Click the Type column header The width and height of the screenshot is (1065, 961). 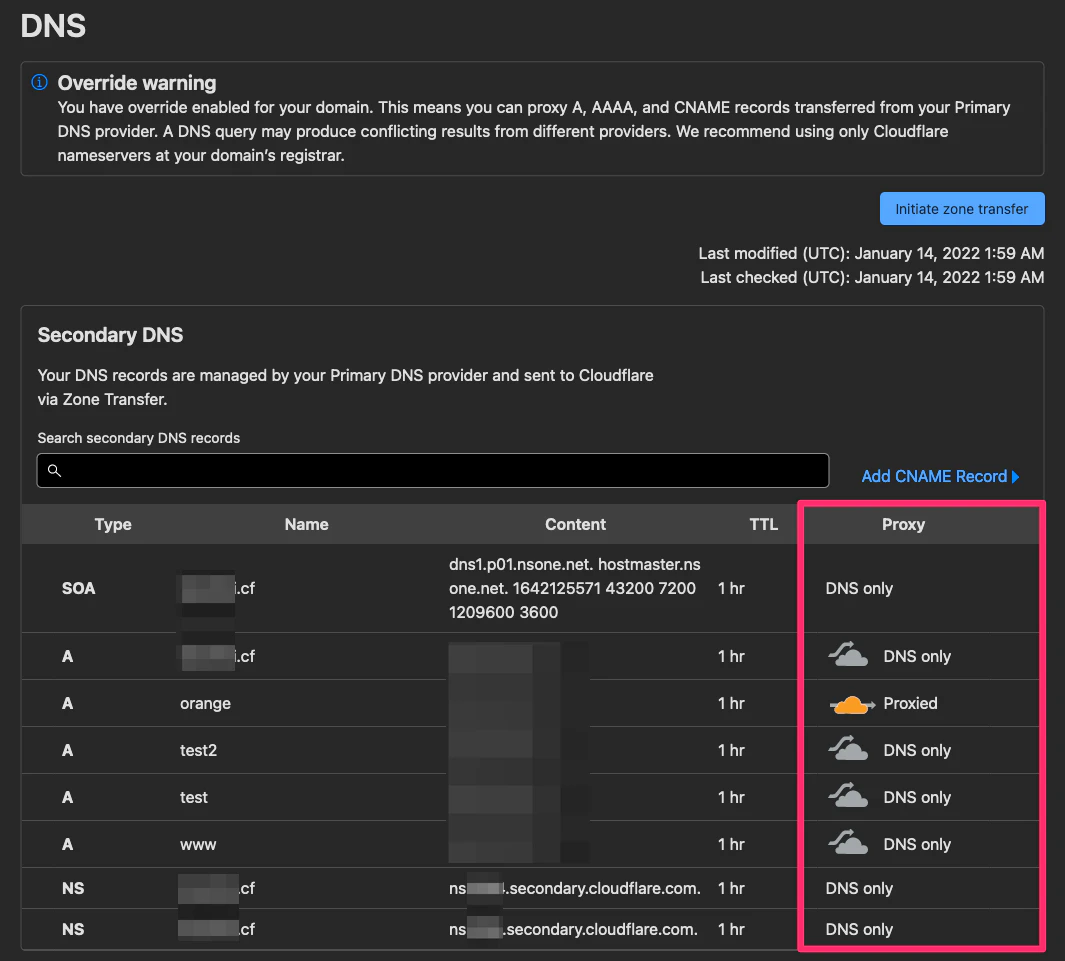(113, 524)
